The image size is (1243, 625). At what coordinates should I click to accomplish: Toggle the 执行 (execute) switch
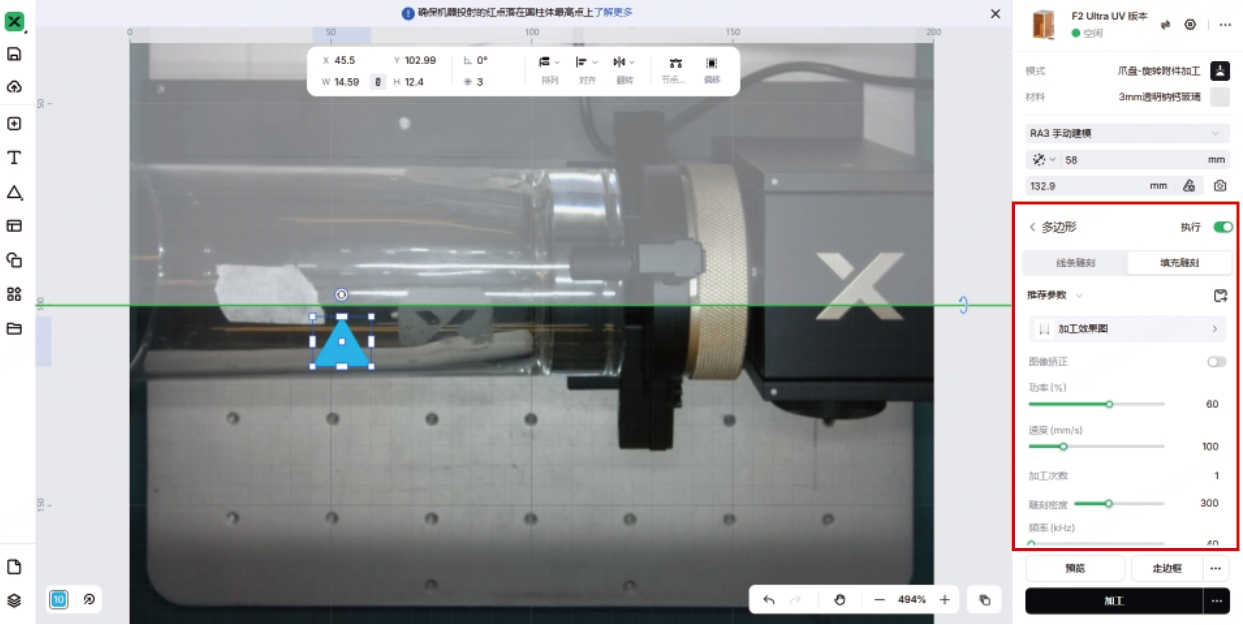click(x=1222, y=227)
